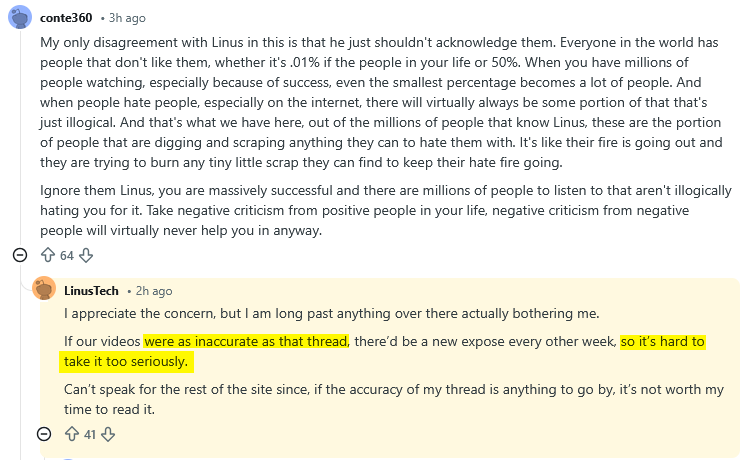Open LinusTech's orange avatar icon
Image resolution: width=742 pixels, height=460 pixels.
click(44, 288)
